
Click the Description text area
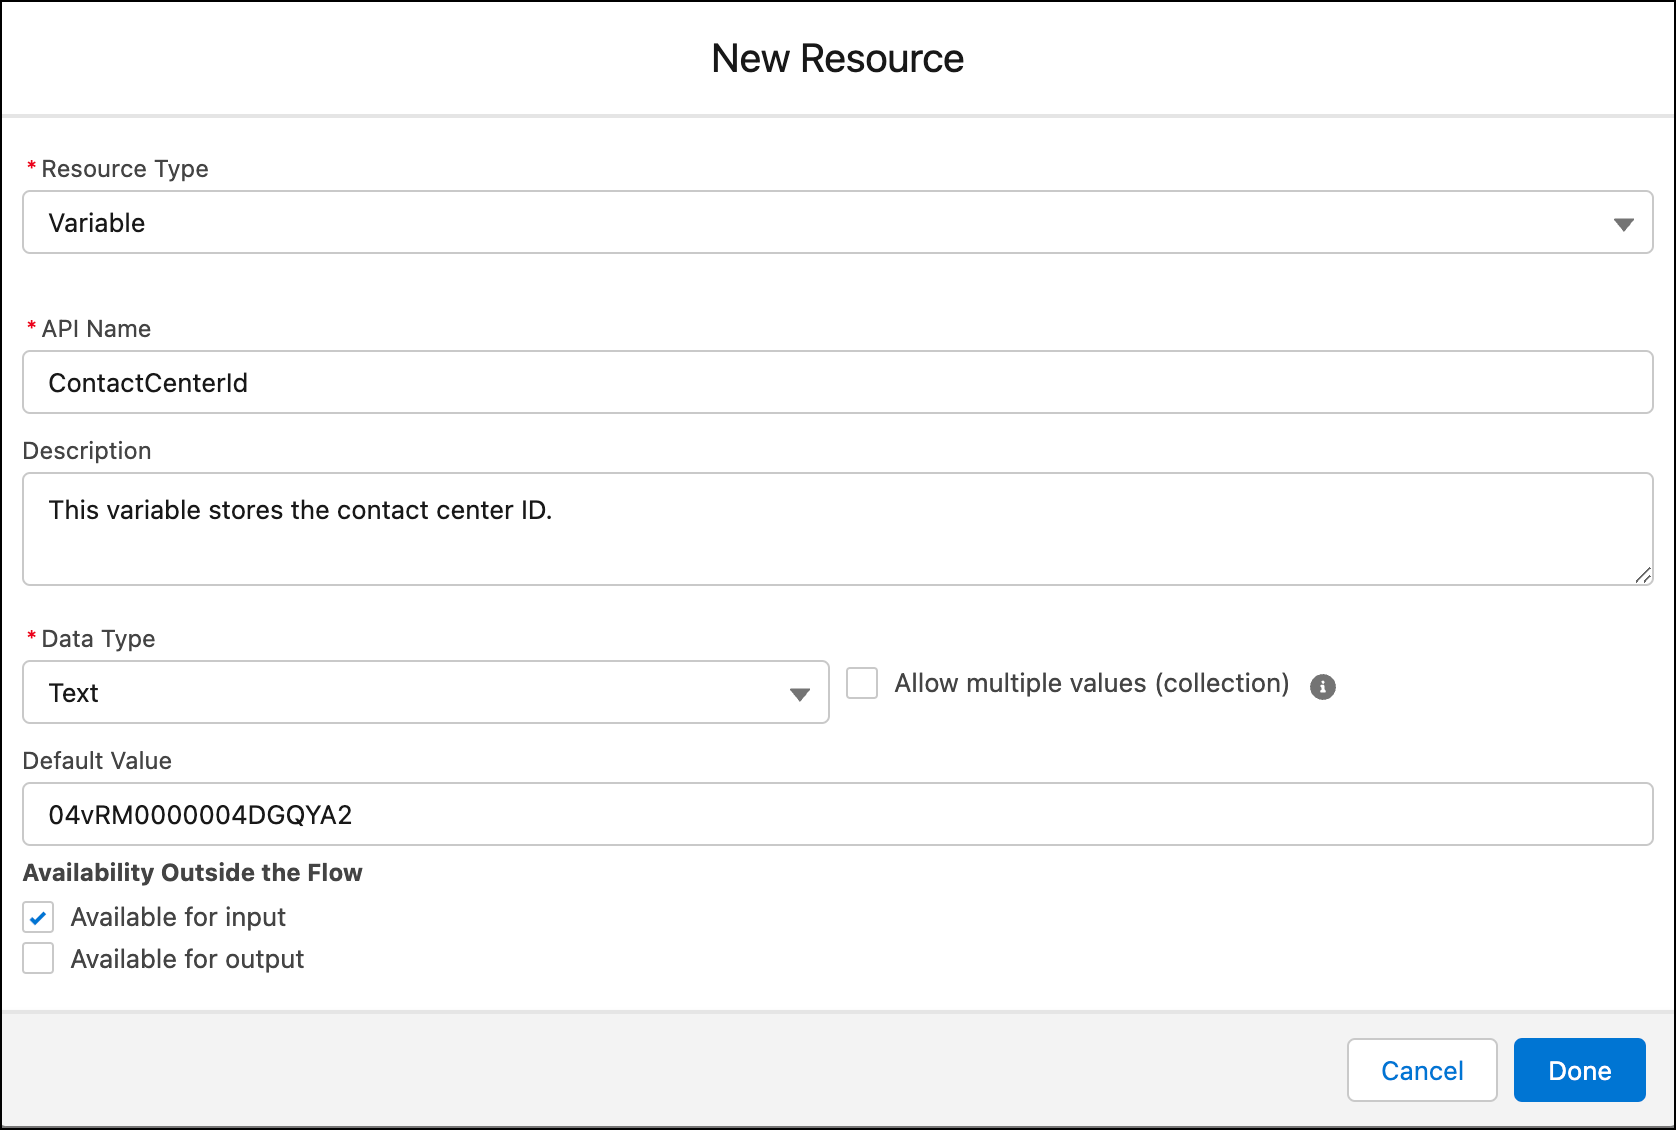838,529
